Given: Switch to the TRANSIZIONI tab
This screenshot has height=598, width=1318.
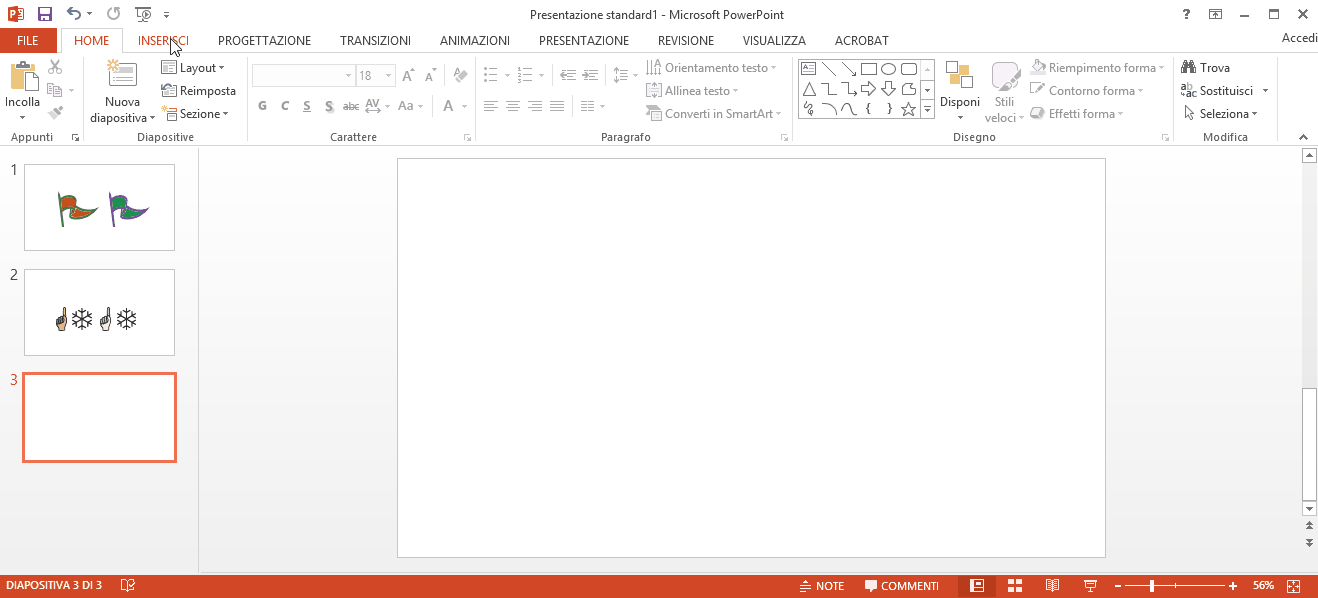Looking at the screenshot, I should point(375,41).
